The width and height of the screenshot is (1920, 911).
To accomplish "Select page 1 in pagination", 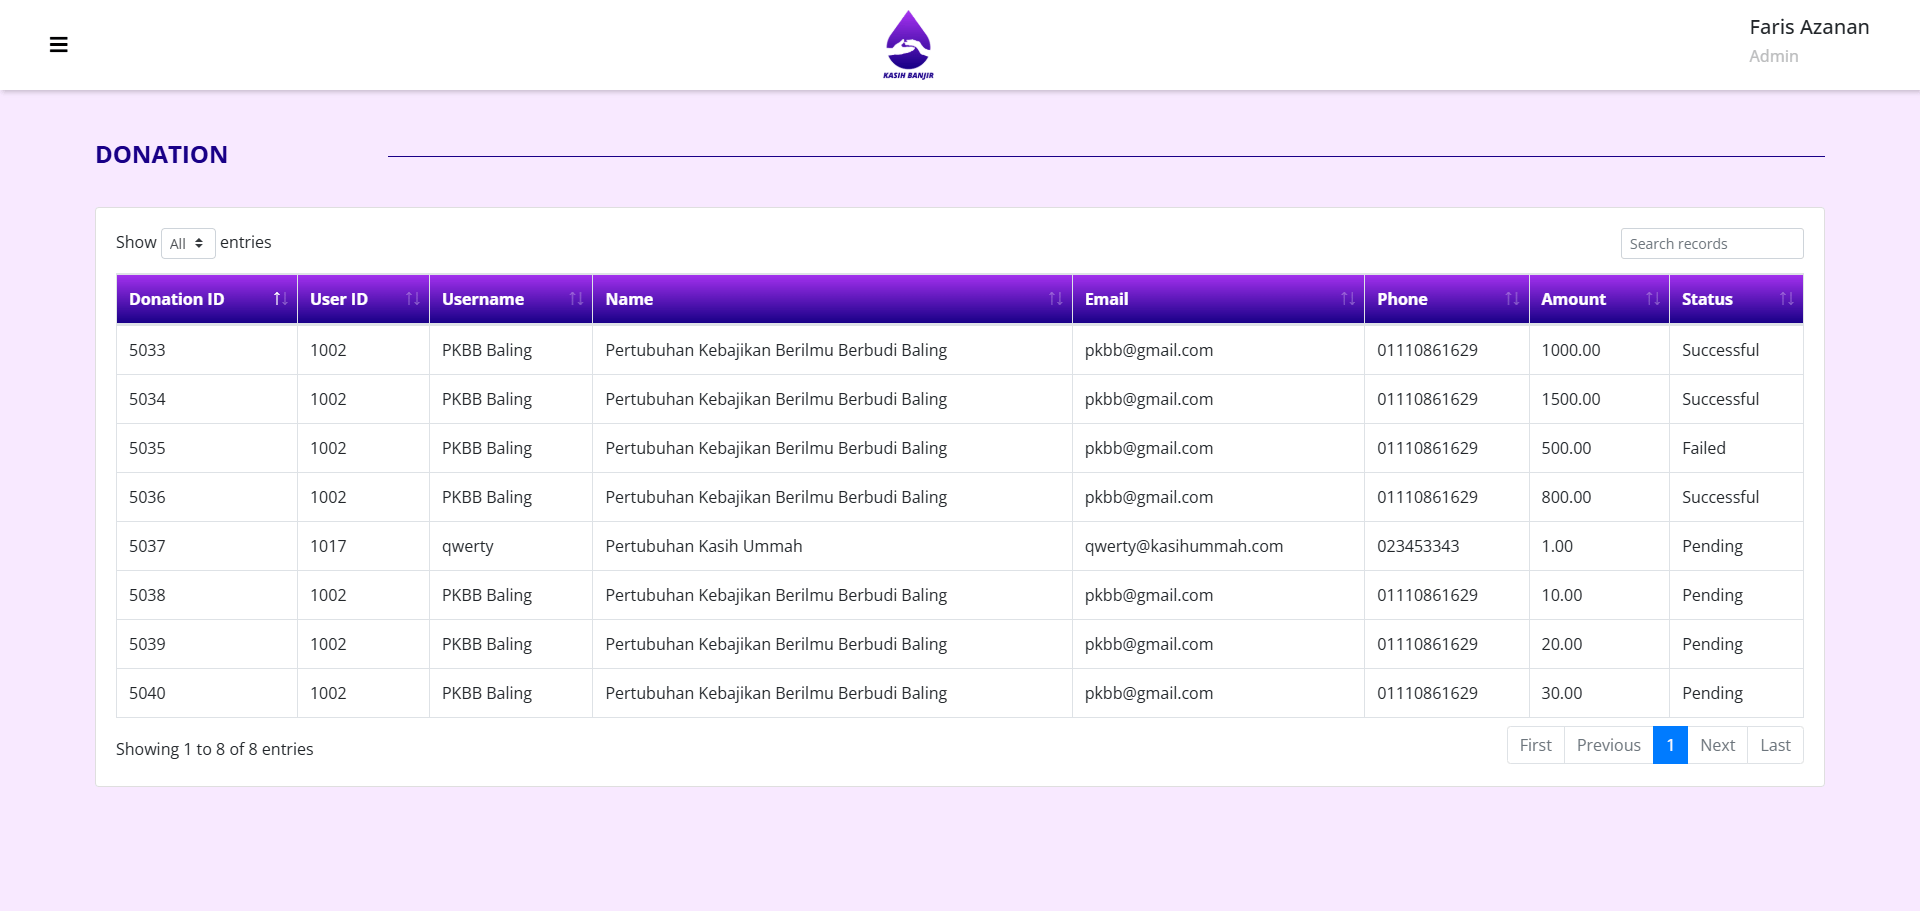I will [x=1670, y=745].
